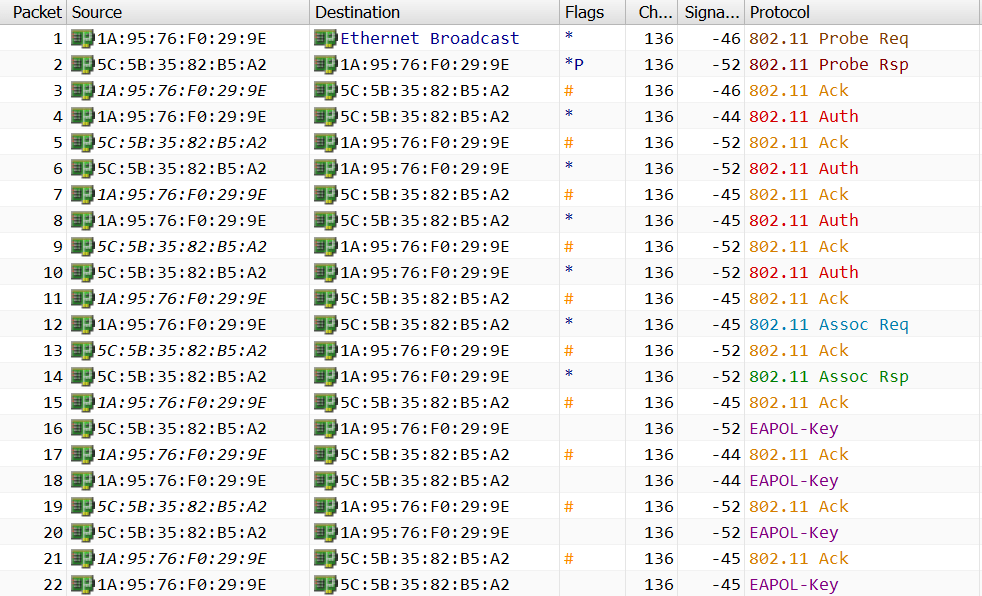
Task: Select the 802.11 Assoc Req packet
Action: click(x=828, y=325)
